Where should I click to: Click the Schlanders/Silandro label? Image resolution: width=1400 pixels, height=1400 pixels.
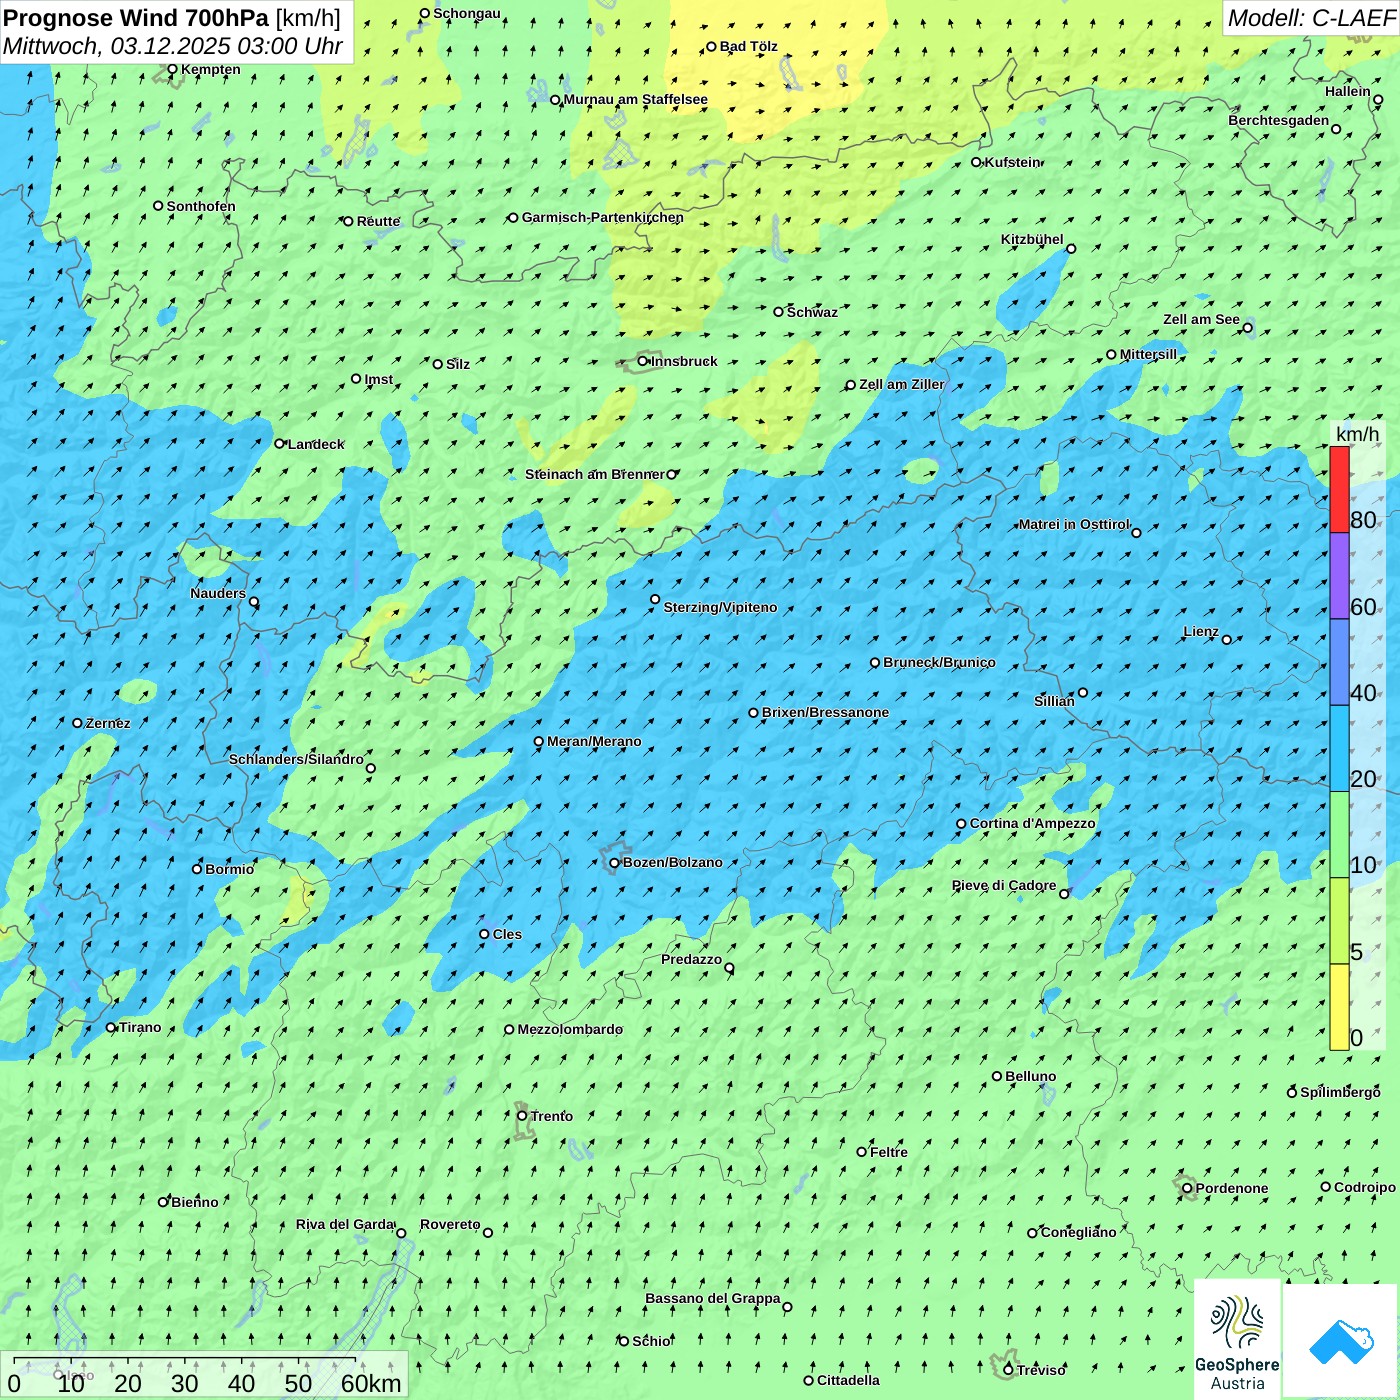(x=296, y=759)
